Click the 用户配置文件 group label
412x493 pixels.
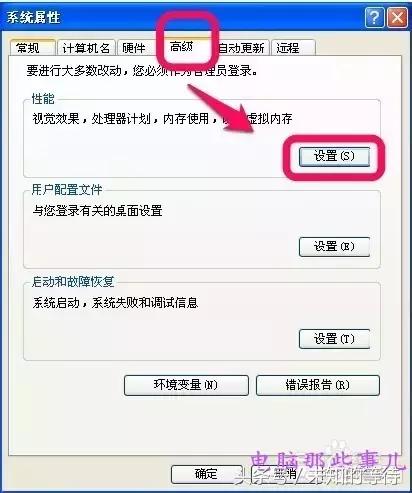pos(67,190)
